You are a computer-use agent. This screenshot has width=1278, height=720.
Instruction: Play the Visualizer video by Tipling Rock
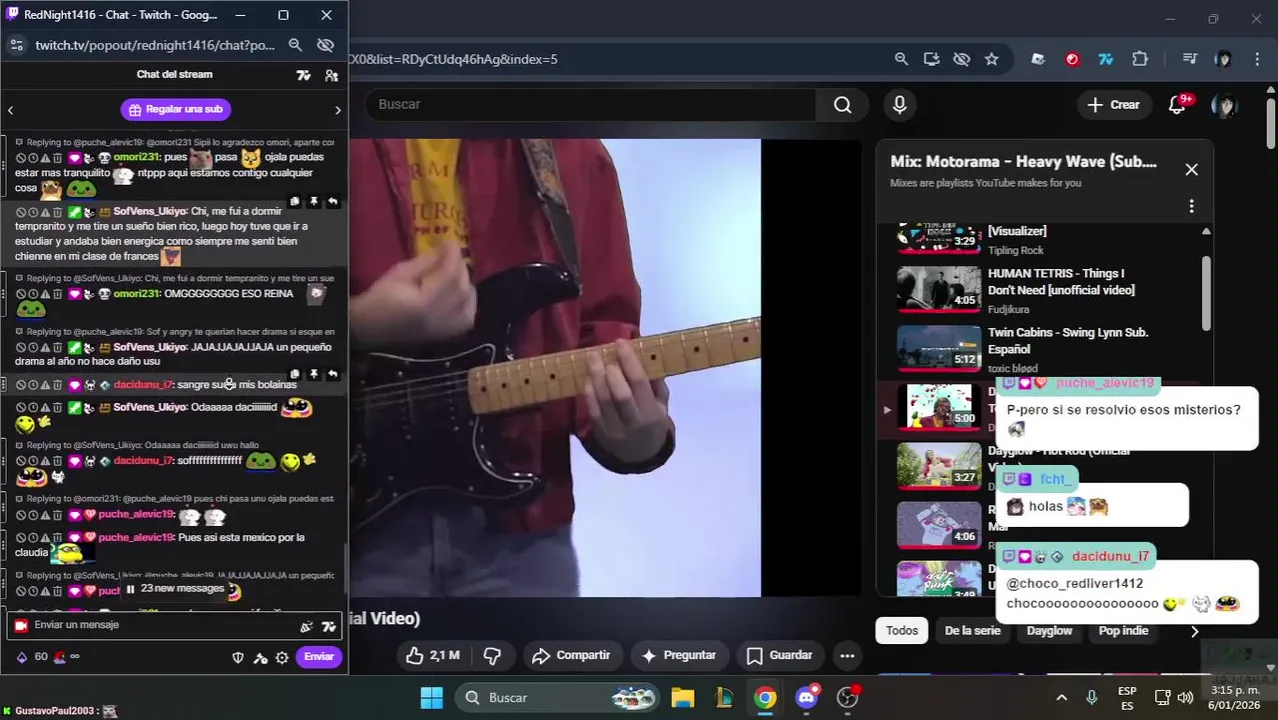coord(1040,240)
